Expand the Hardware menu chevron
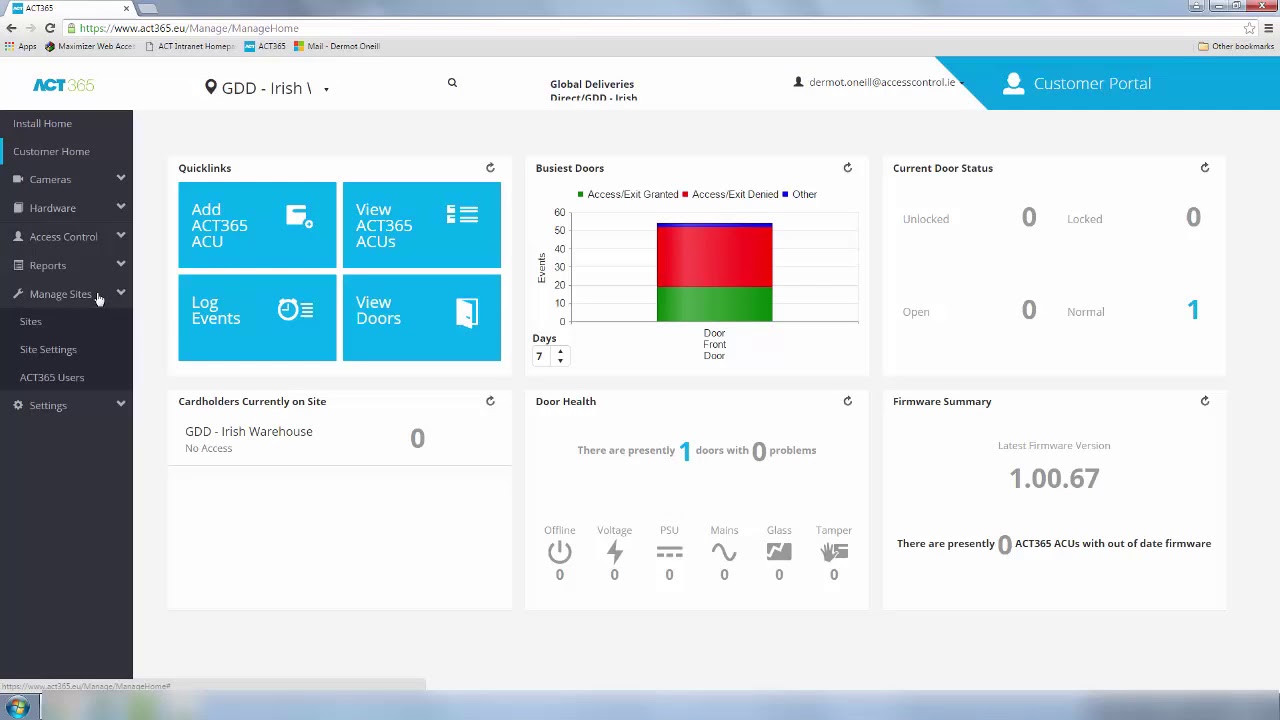The image size is (1280, 720). click(120, 207)
